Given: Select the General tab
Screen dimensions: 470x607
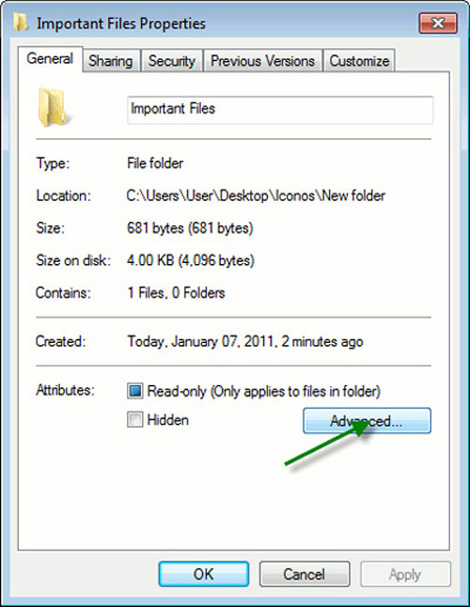Looking at the screenshot, I should point(50,59).
